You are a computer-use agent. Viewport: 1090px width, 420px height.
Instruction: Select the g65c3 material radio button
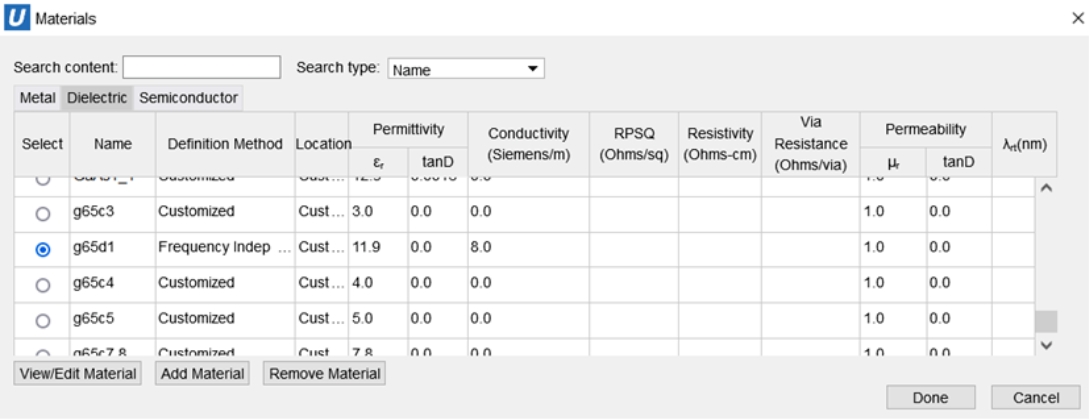[43, 213]
